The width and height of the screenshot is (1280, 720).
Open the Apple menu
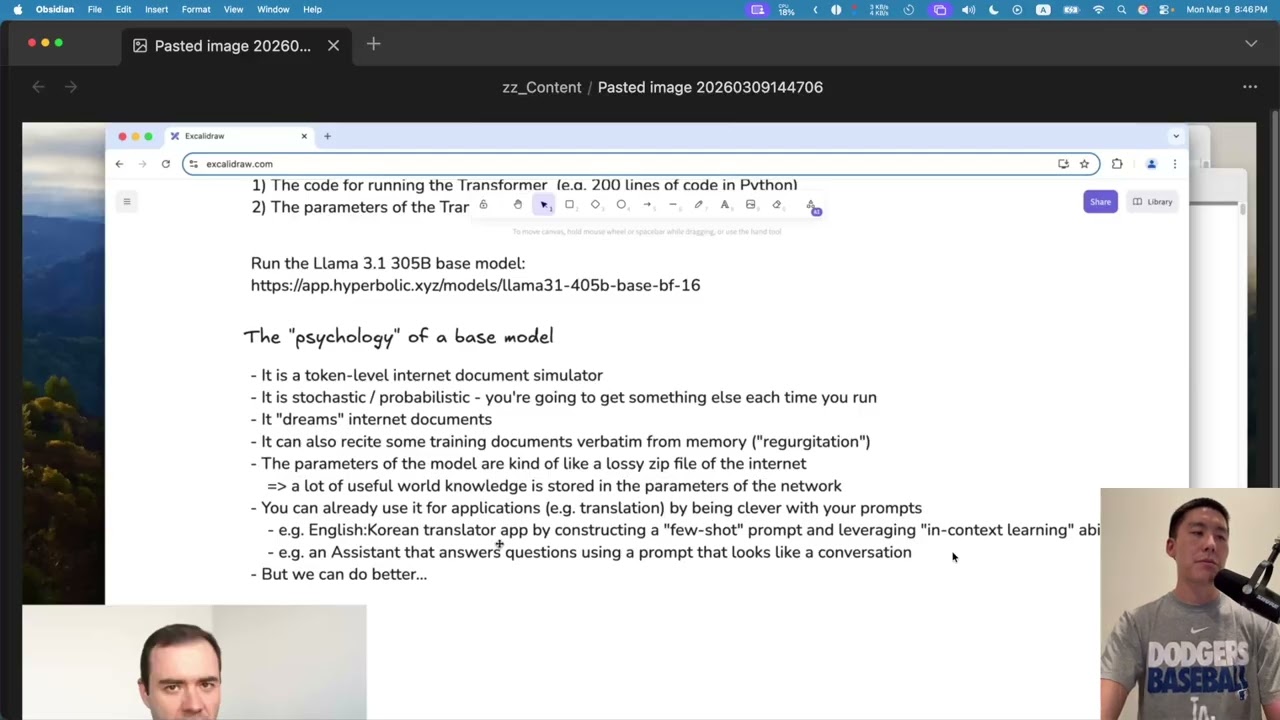[17, 9]
